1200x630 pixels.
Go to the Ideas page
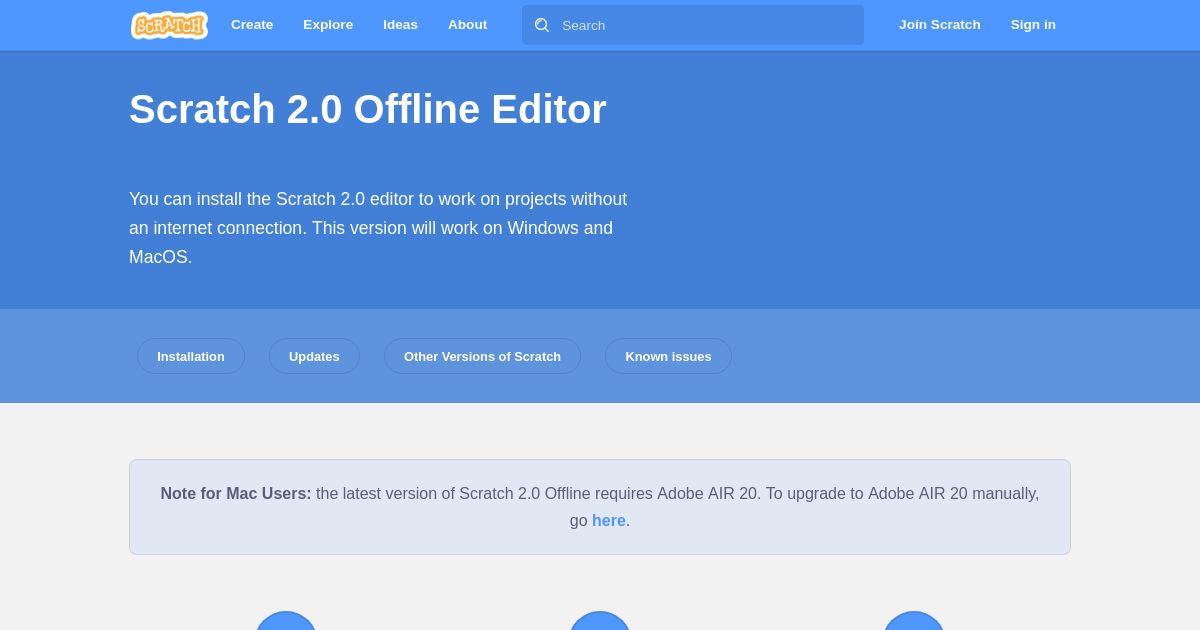[x=400, y=25]
